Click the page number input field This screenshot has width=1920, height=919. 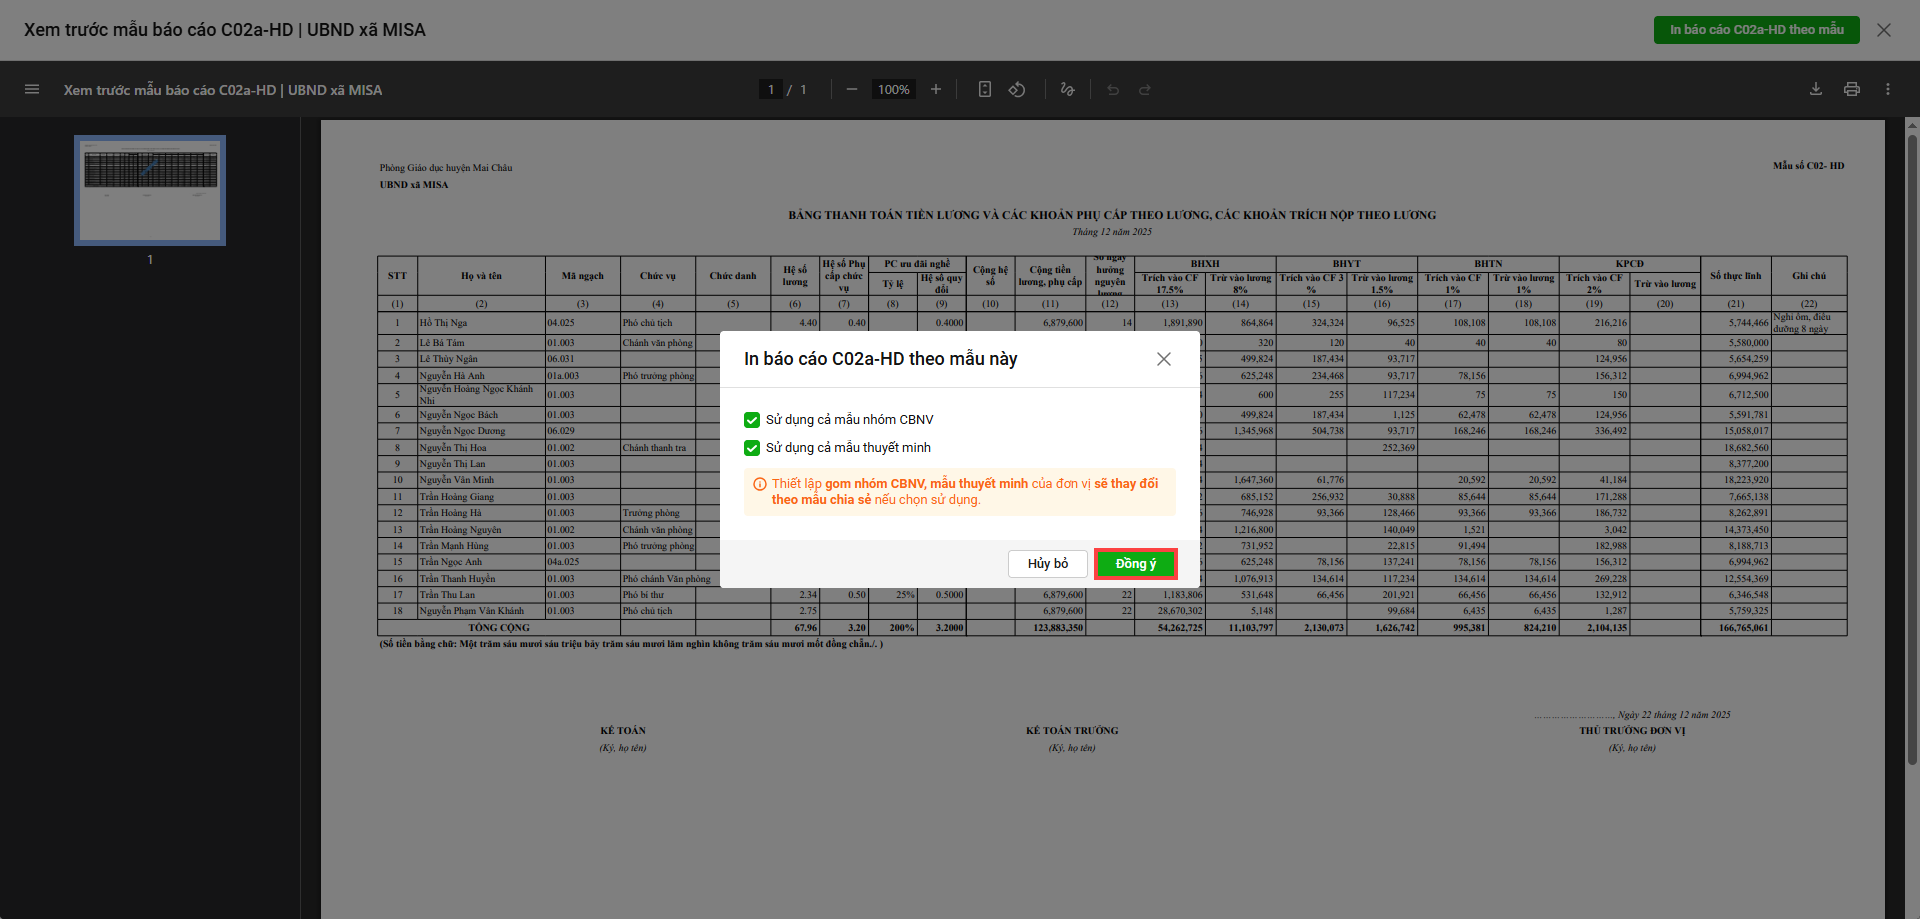coord(771,90)
